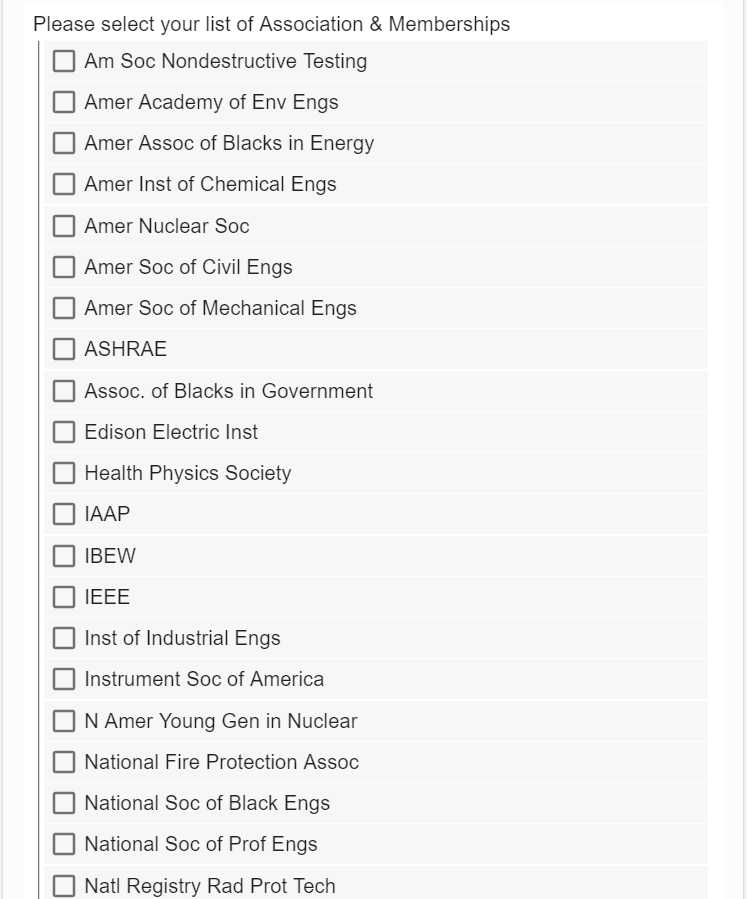Select Amer Academy of Env Engs checkbox

point(64,102)
